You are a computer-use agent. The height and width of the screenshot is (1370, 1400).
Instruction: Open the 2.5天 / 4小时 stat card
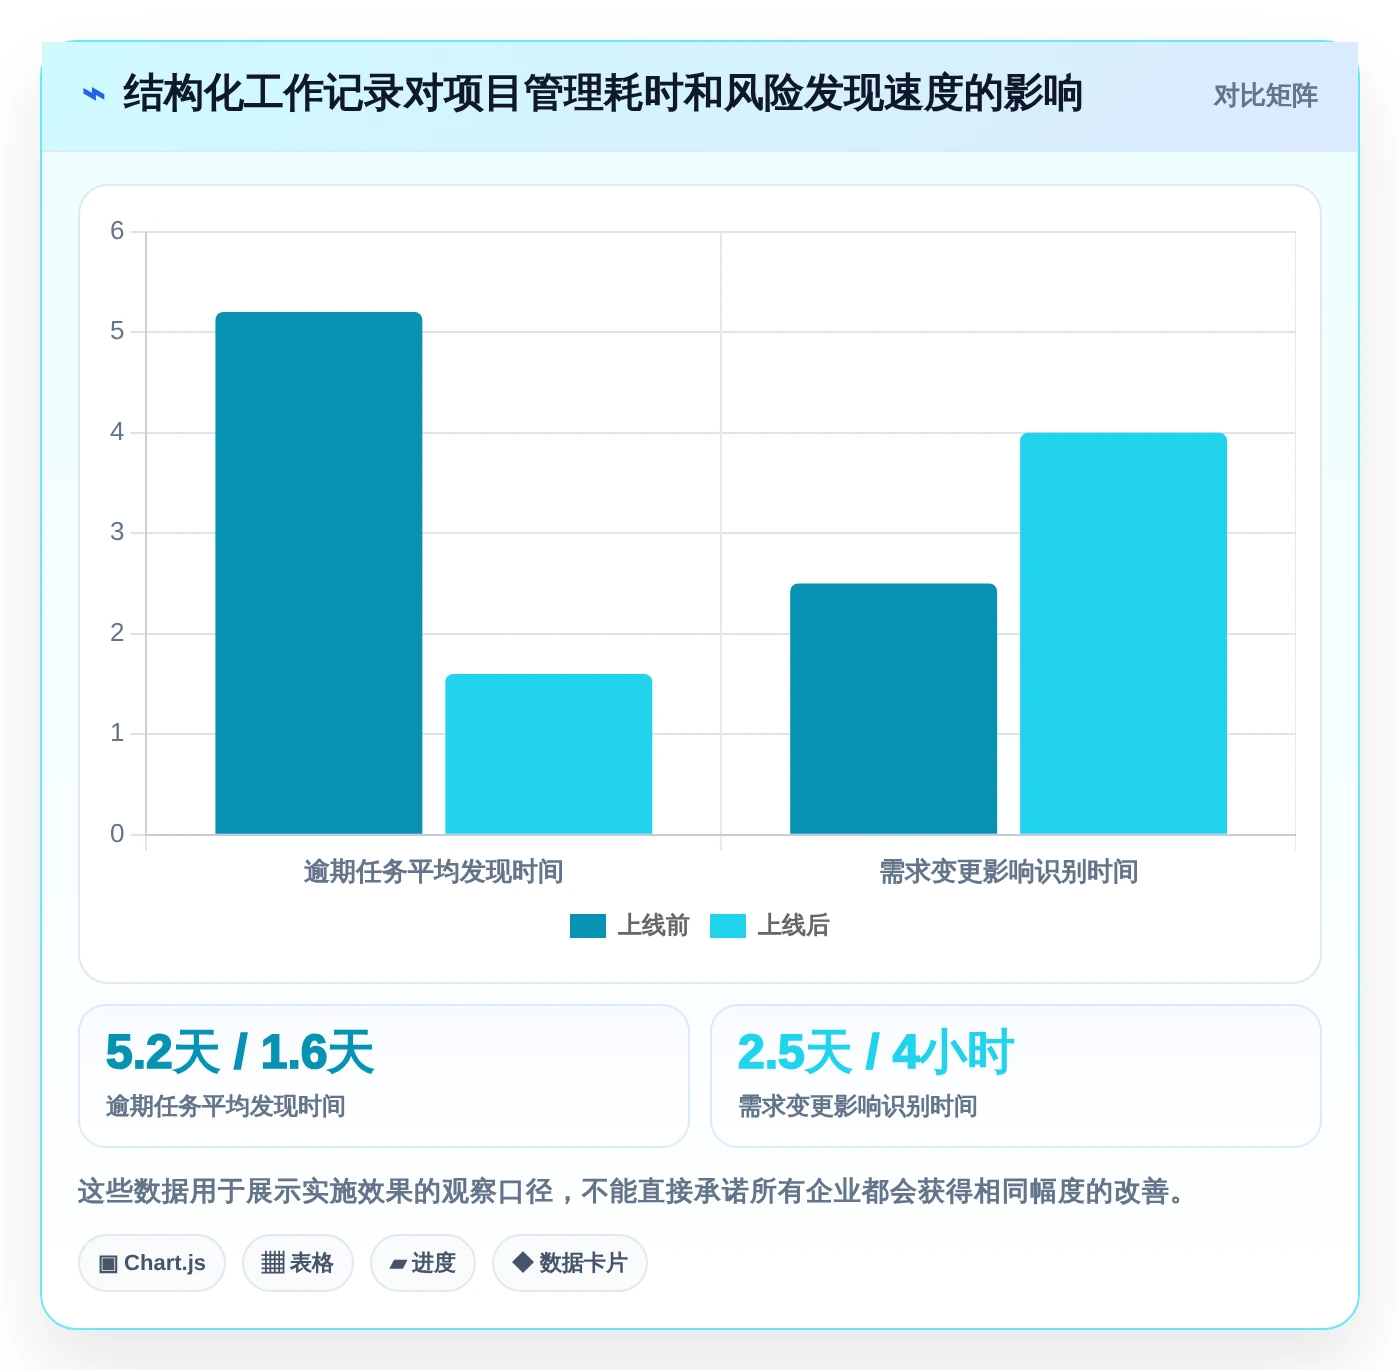[x=1016, y=1076]
